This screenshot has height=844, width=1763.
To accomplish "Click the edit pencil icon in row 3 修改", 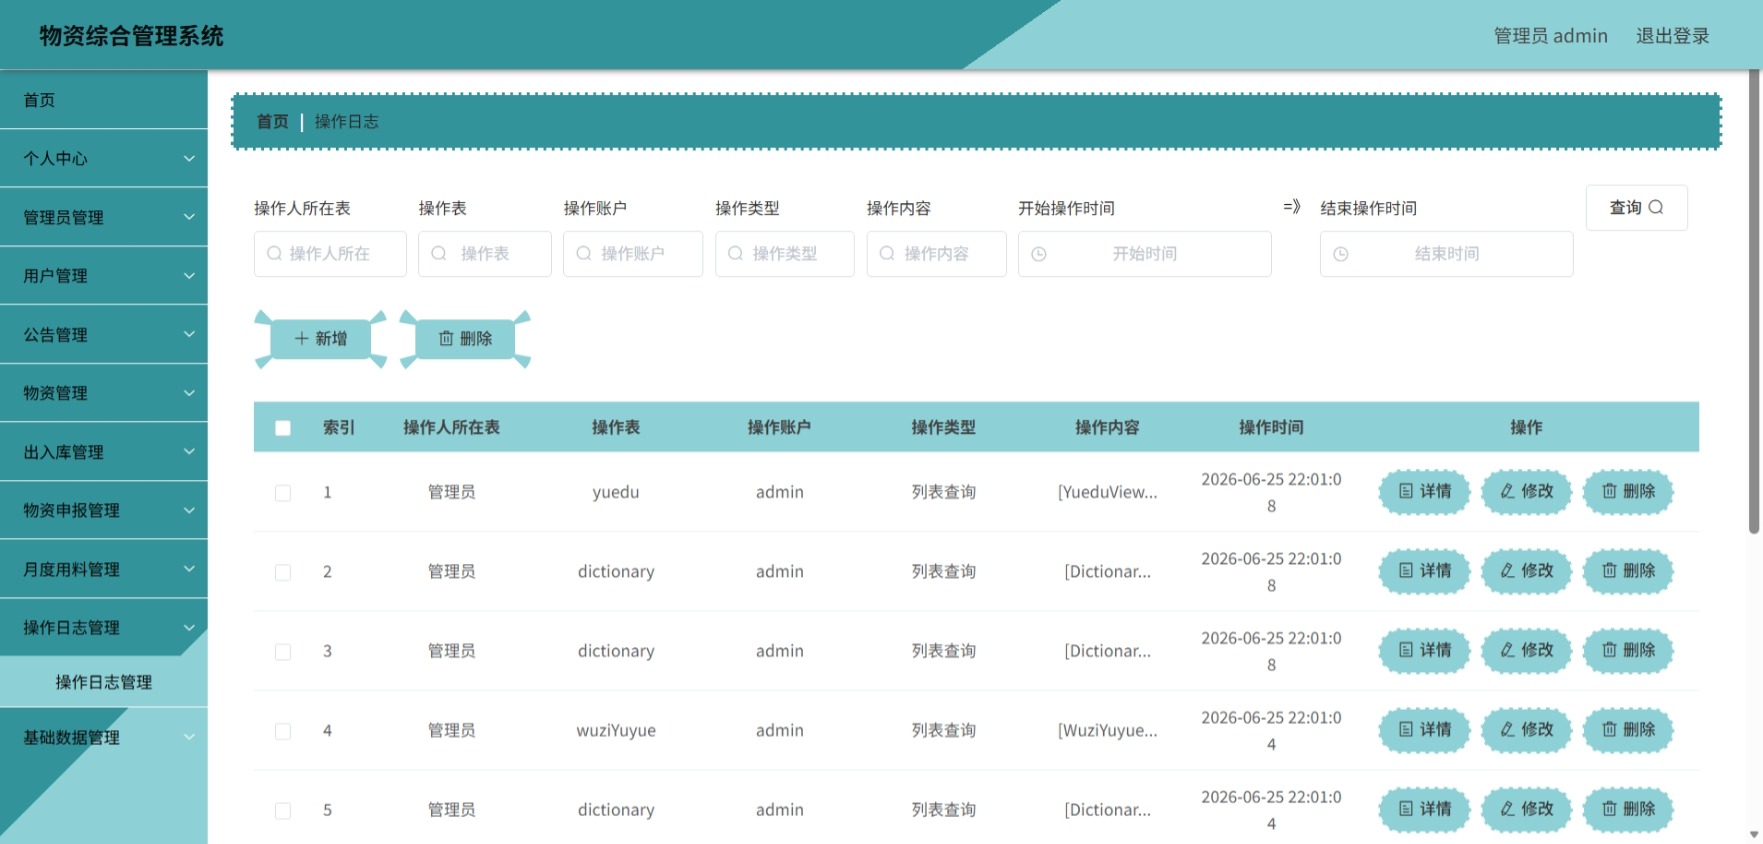I will (1507, 650).
